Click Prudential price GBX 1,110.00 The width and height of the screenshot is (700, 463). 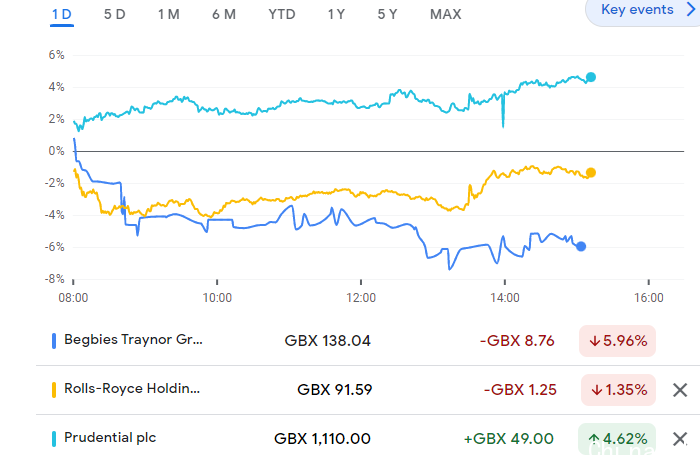(322, 438)
